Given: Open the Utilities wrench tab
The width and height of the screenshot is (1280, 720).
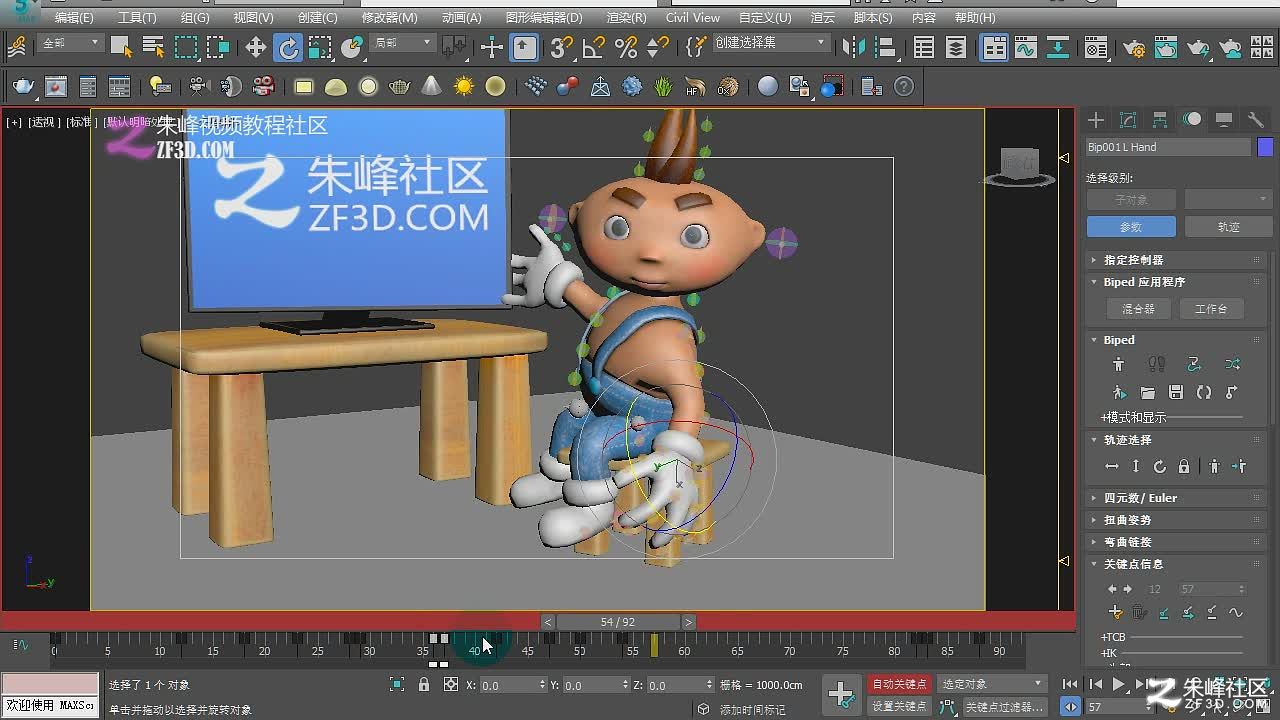Looking at the screenshot, I should click(1256, 120).
